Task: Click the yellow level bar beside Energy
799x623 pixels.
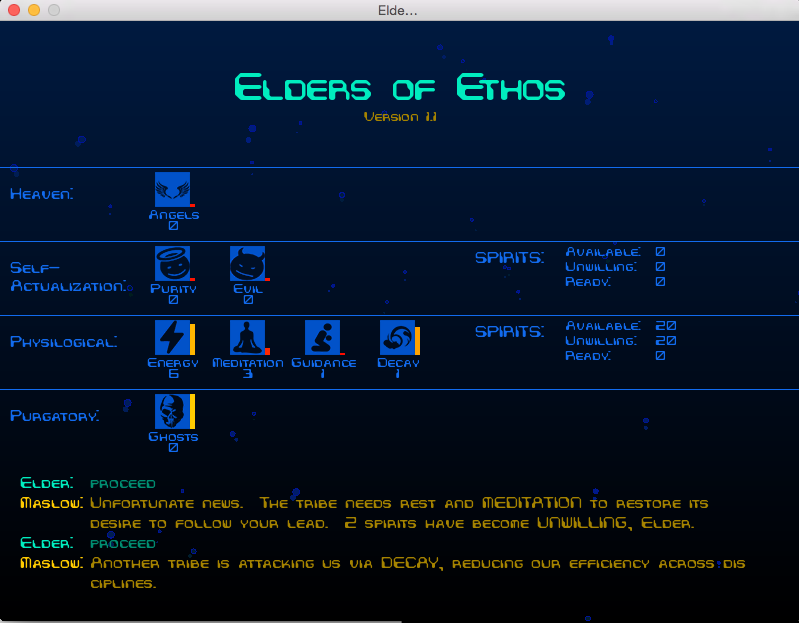Action: click(x=192, y=339)
